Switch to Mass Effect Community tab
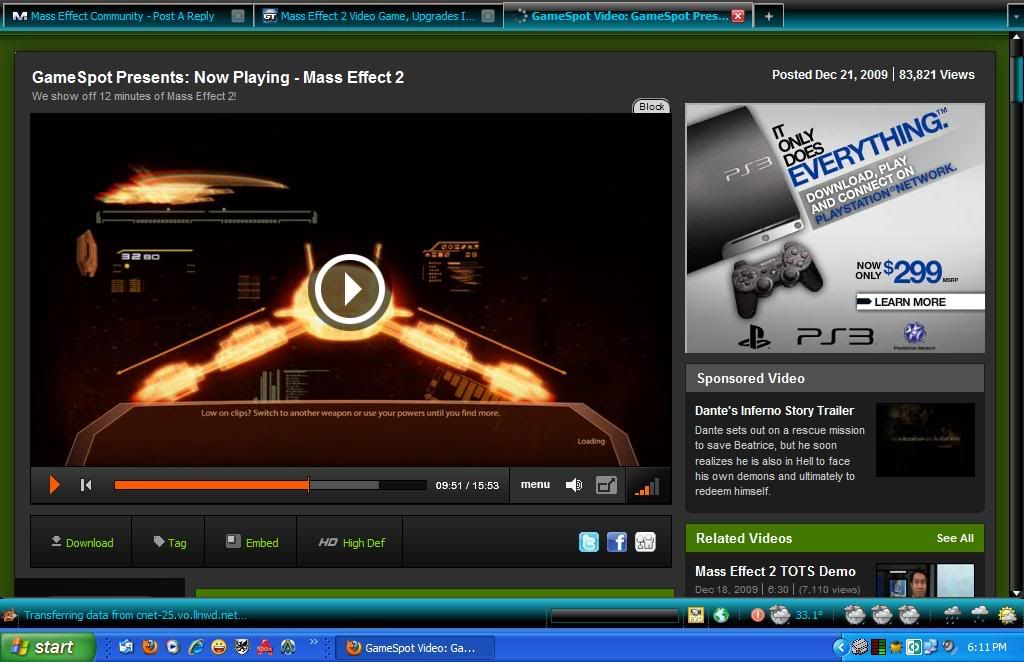This screenshot has width=1024, height=662. click(x=122, y=16)
